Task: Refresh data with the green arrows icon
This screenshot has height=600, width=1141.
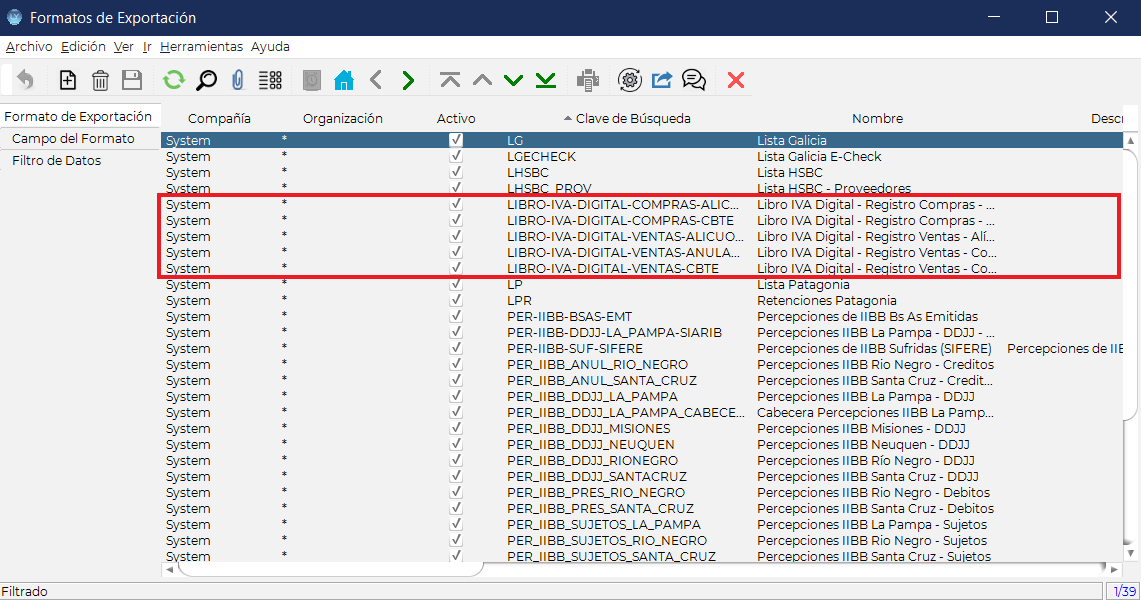Action: (x=174, y=80)
